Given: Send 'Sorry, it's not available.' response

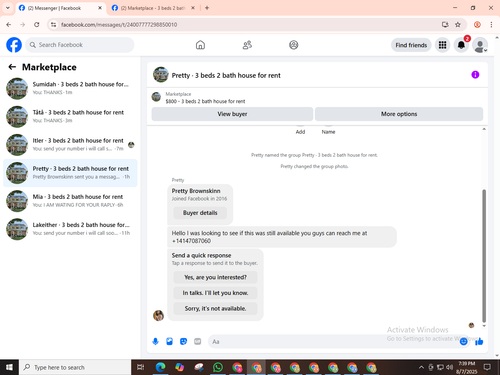Looking at the screenshot, I should click(x=215, y=309).
